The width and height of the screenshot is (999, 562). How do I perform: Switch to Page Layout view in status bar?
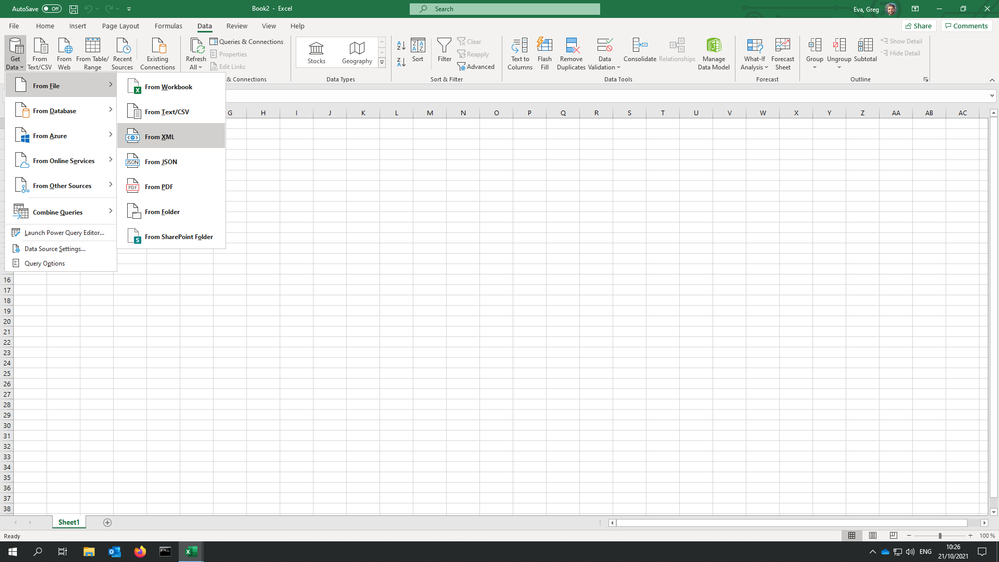click(872, 536)
